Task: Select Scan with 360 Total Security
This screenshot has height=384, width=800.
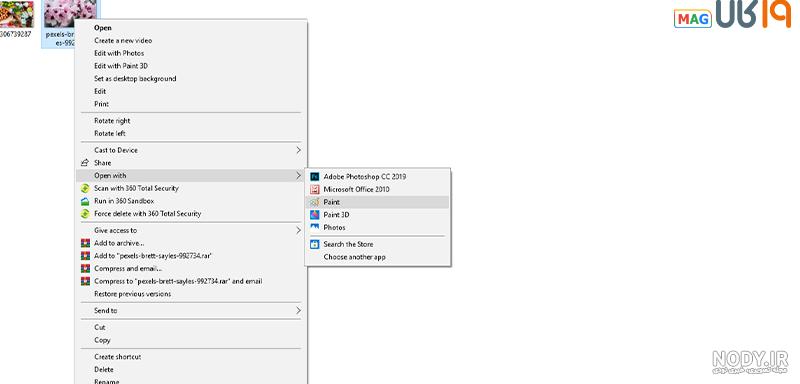Action: coord(136,188)
